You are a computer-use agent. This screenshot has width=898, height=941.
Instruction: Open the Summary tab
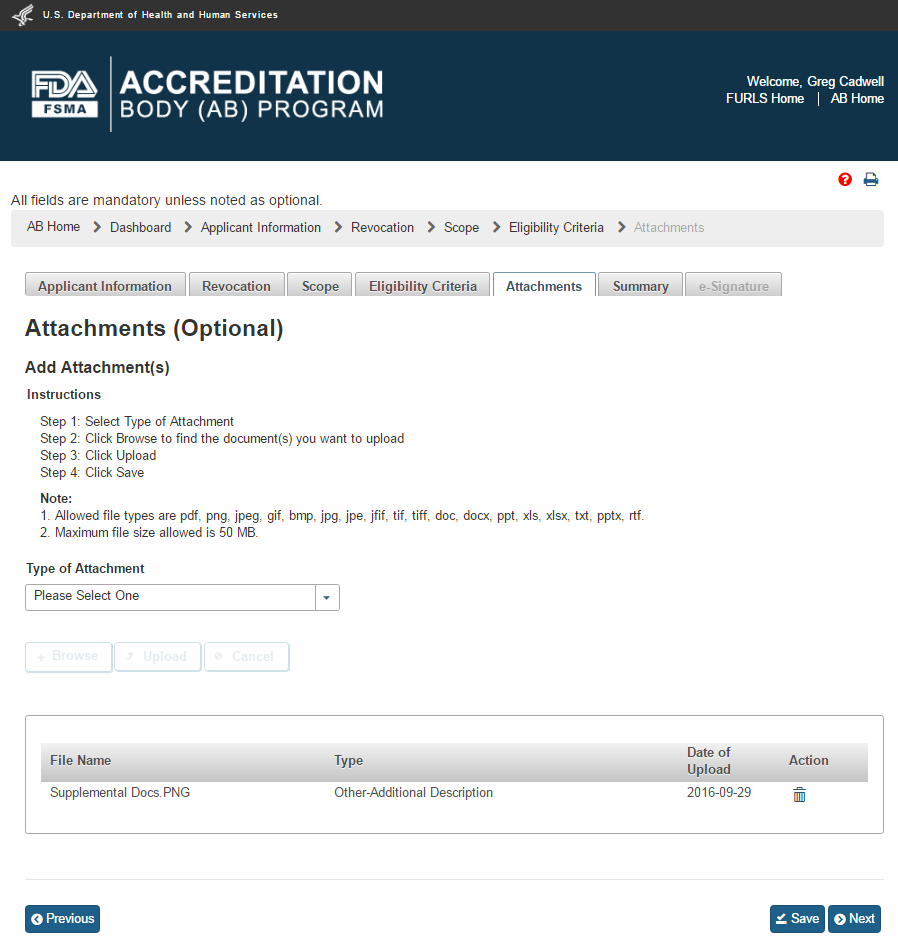[x=640, y=286]
